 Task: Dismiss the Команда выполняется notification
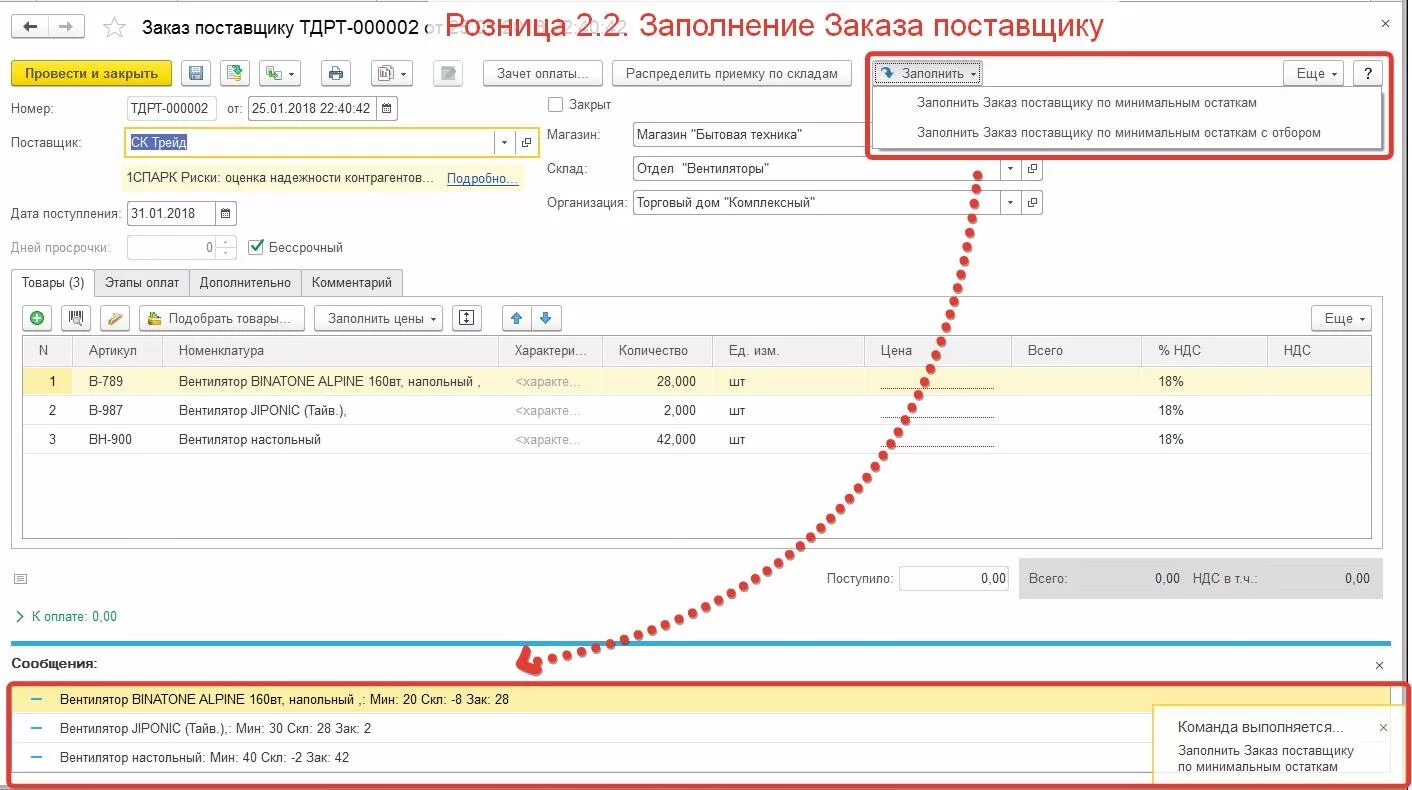(1383, 728)
